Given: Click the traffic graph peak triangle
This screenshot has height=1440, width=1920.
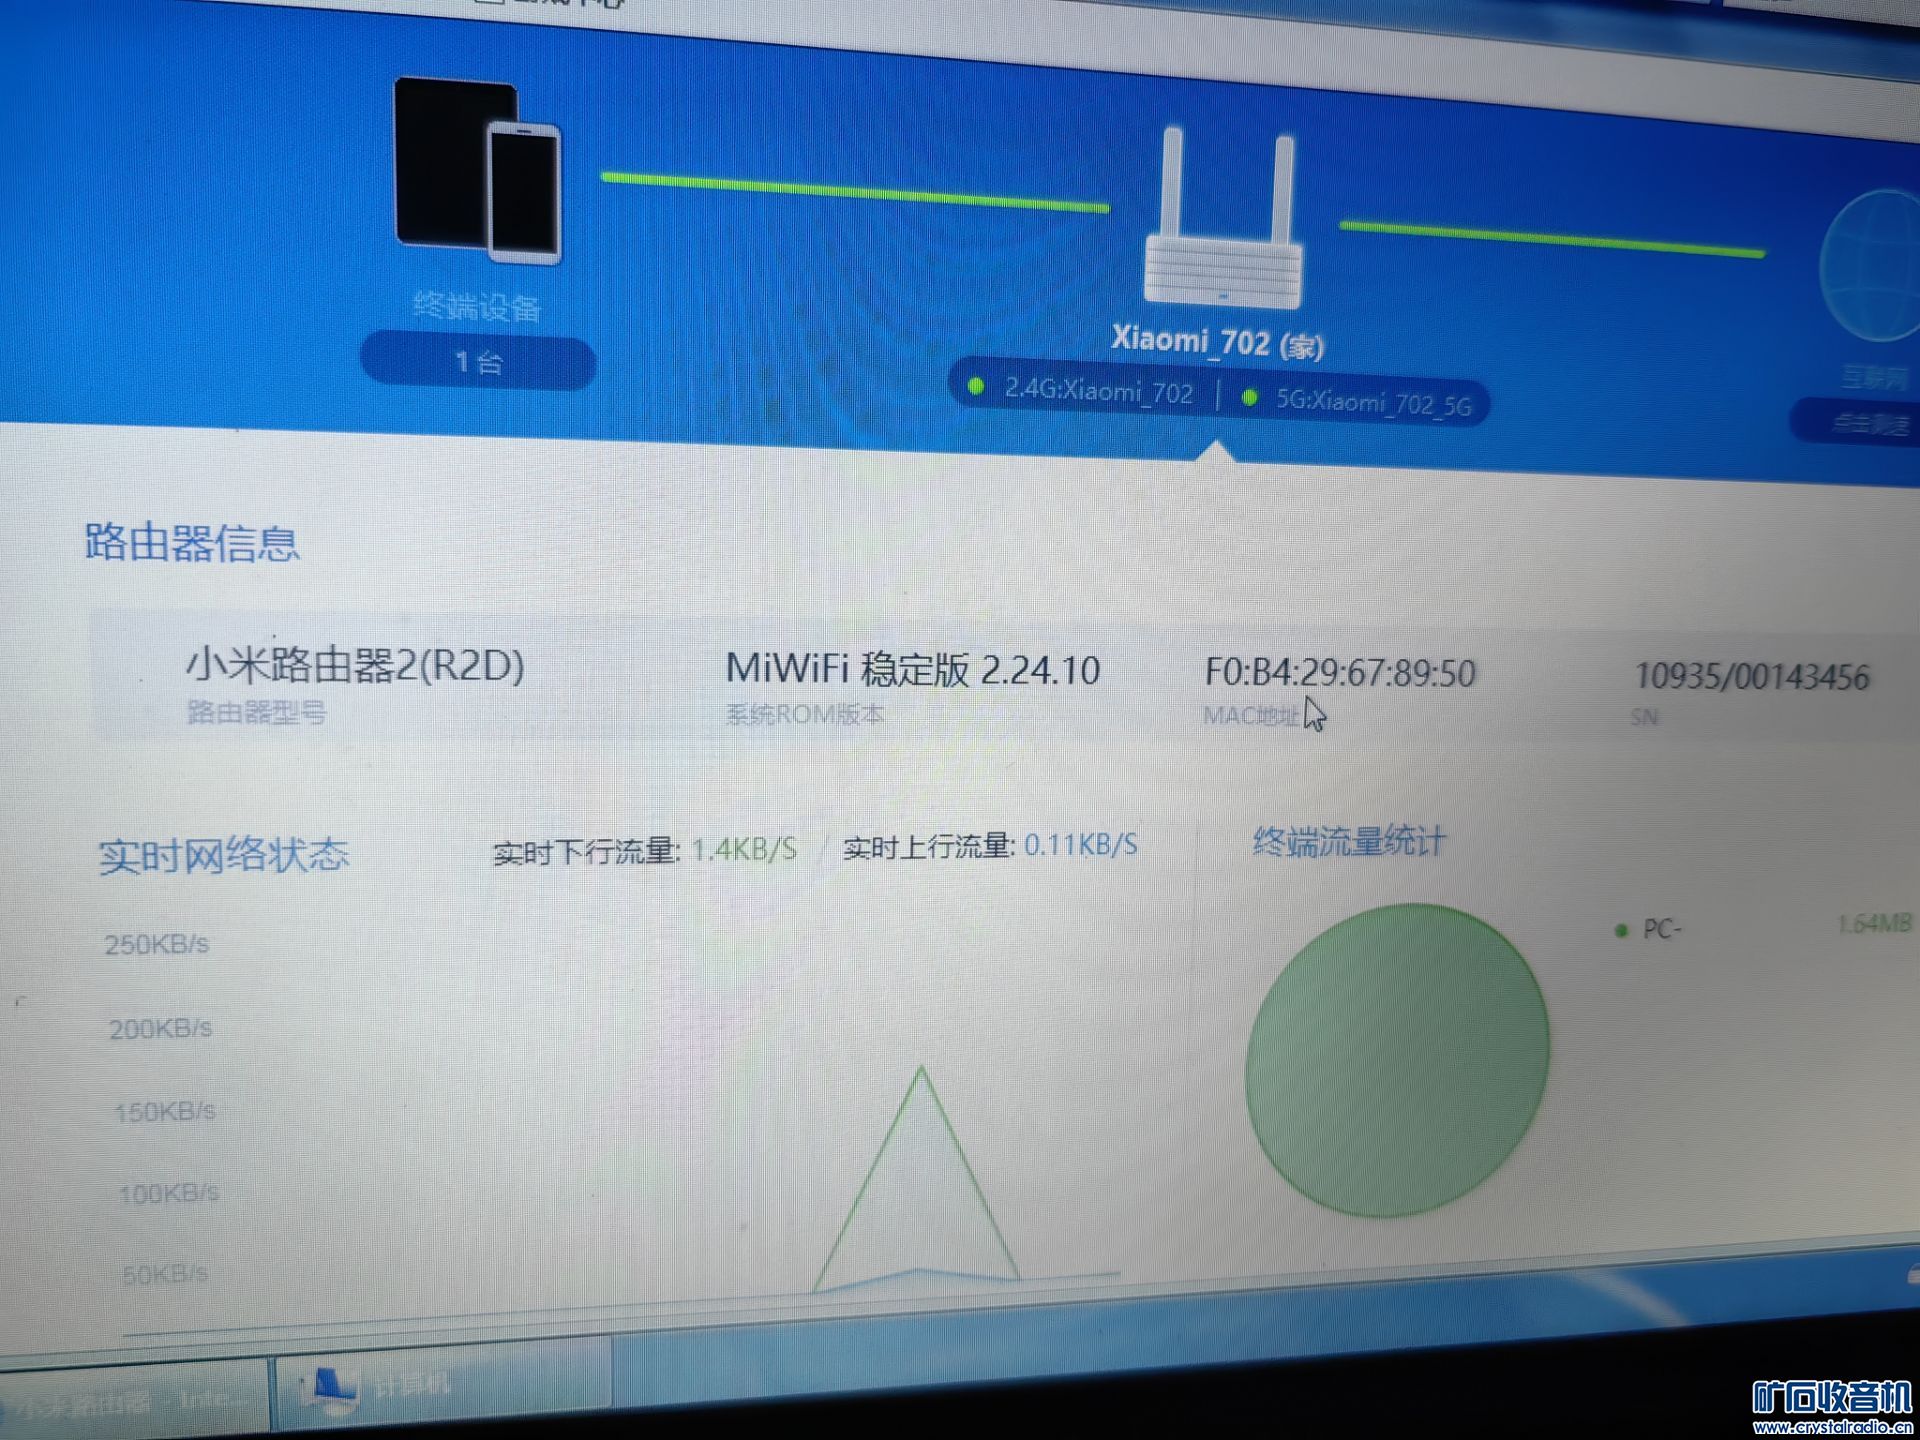Looking at the screenshot, I should point(918,1178).
